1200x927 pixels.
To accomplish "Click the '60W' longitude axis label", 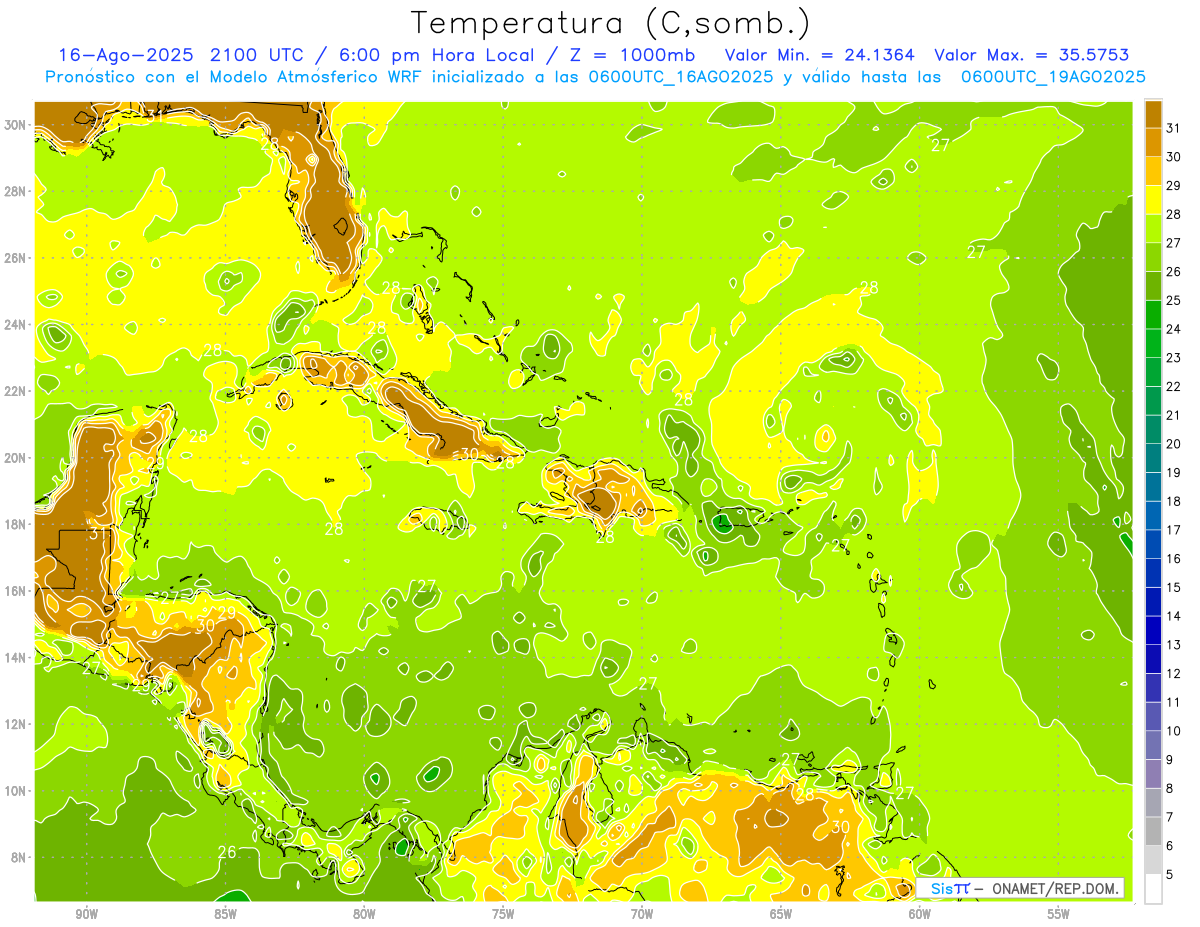I will (x=920, y=913).
